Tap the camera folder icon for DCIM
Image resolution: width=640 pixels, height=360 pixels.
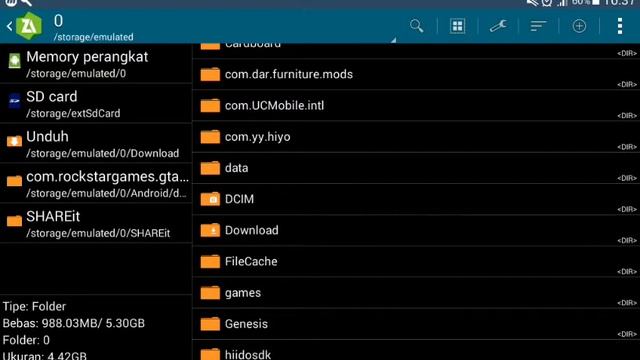click(x=210, y=199)
